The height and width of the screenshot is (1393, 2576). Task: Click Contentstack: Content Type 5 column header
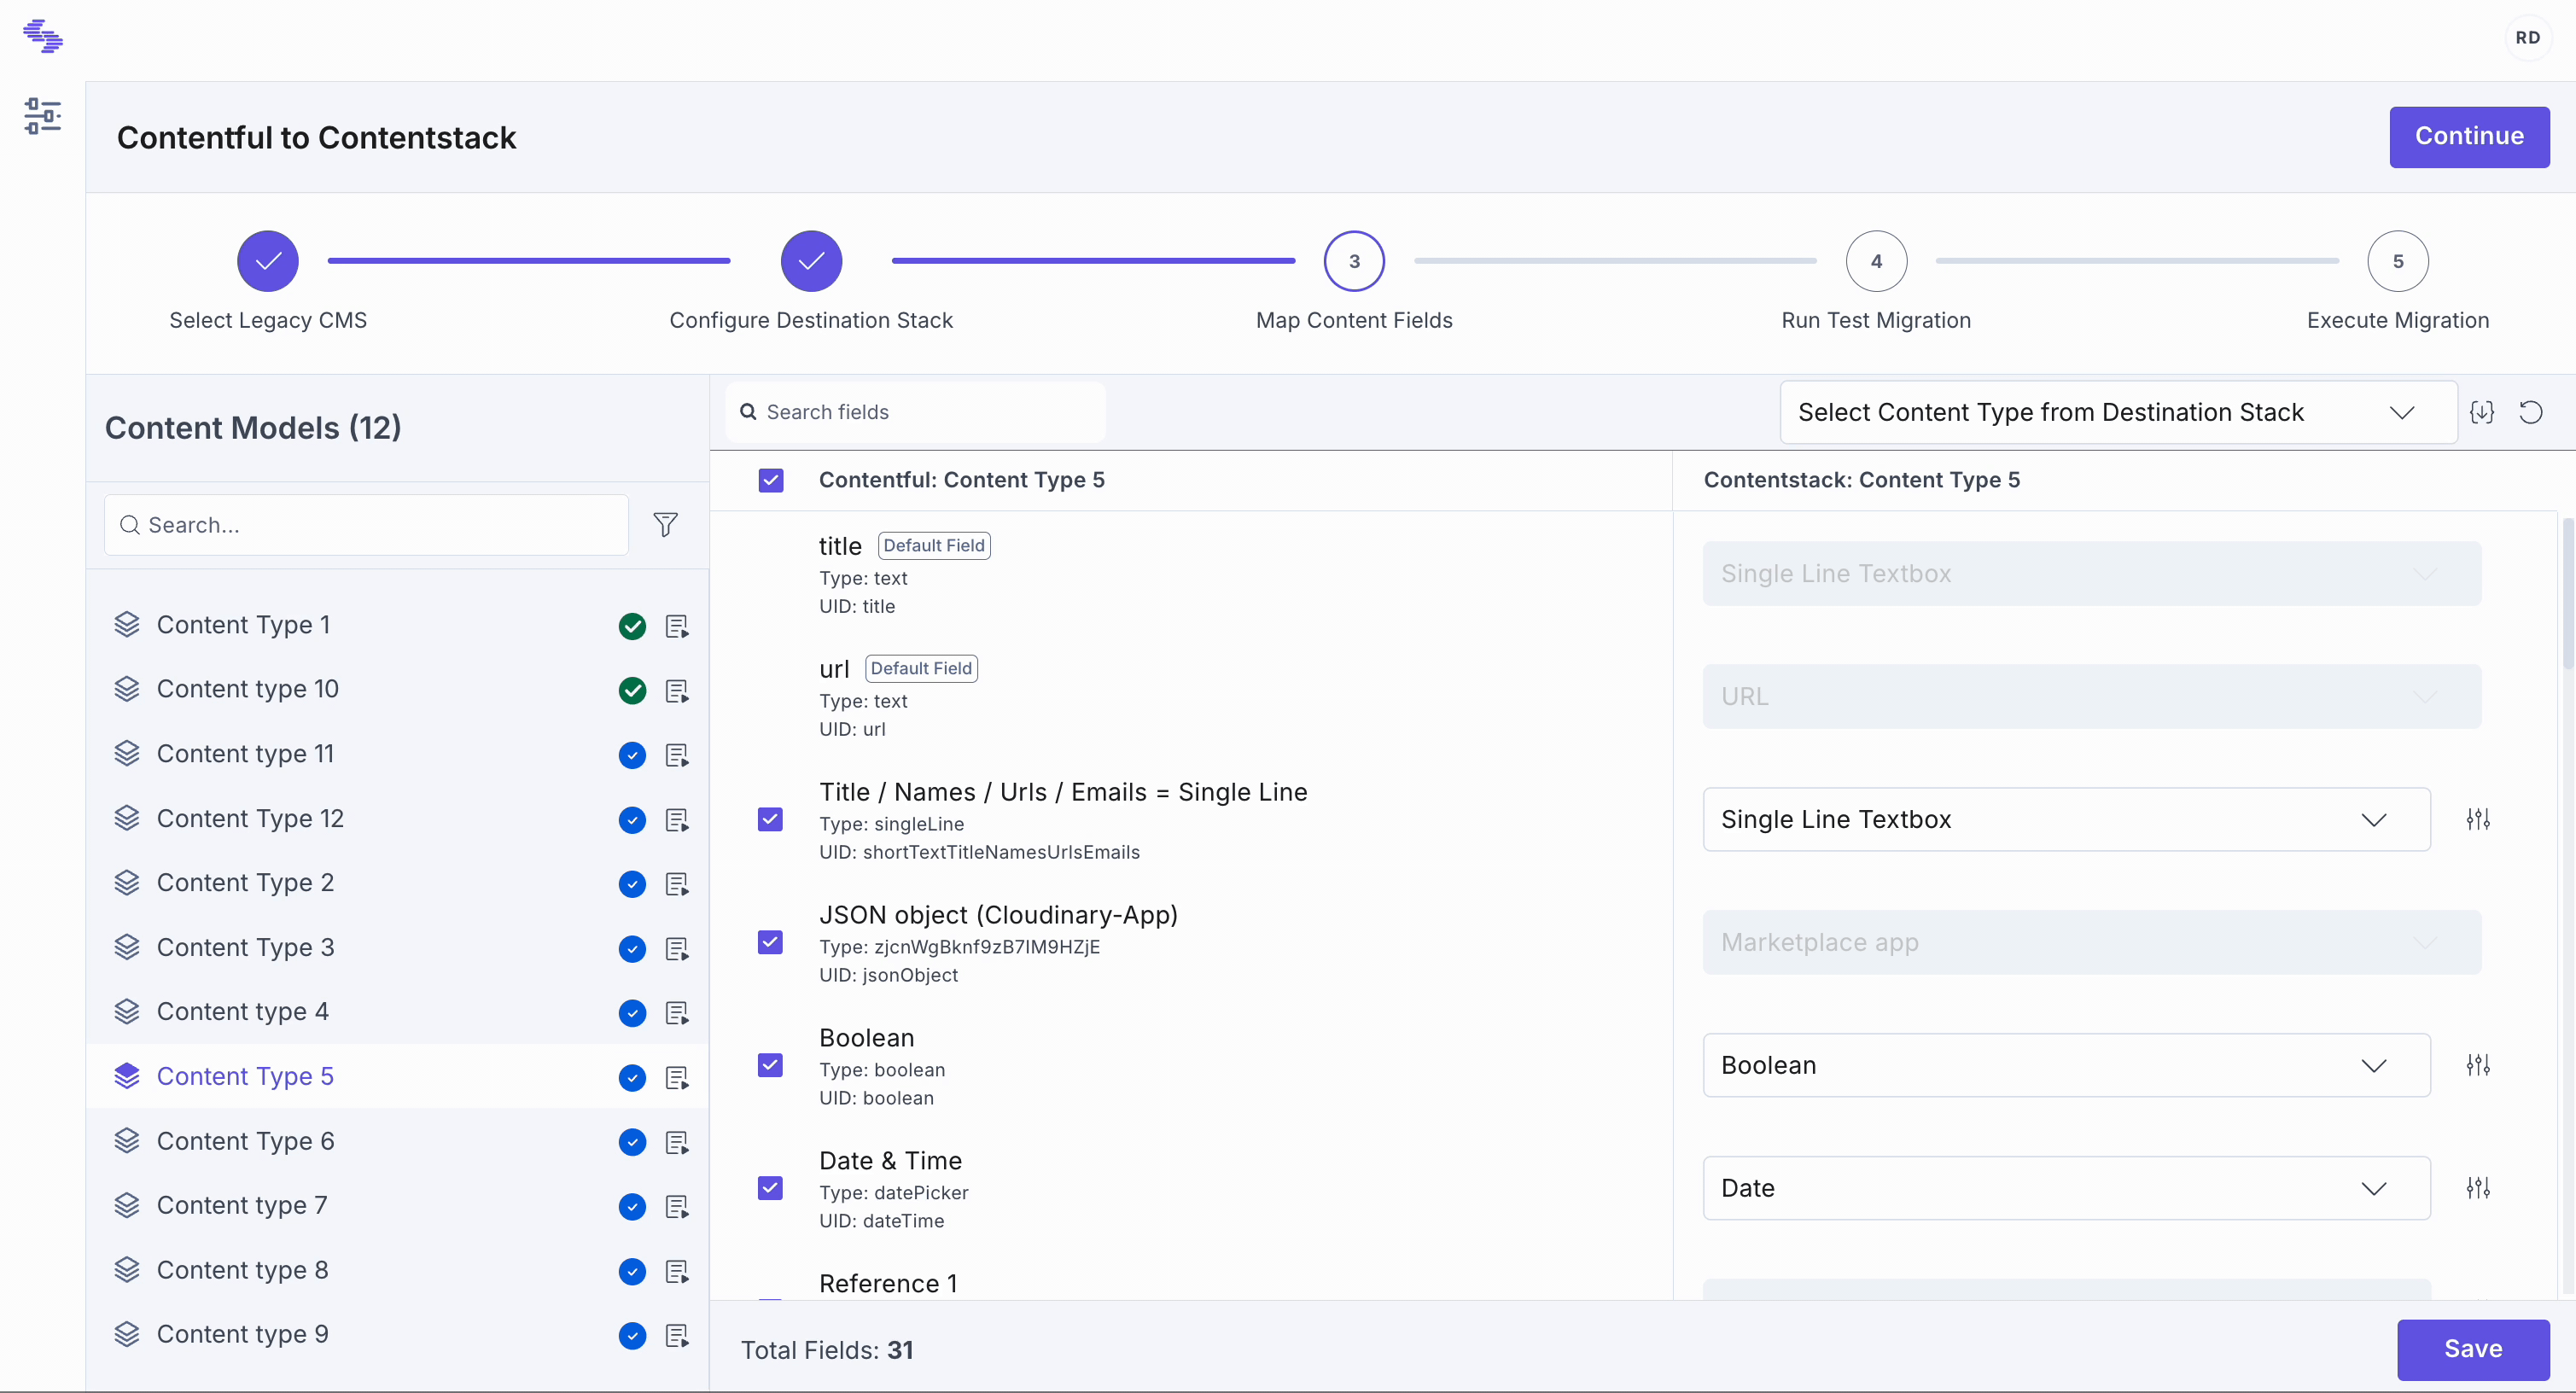point(1861,480)
